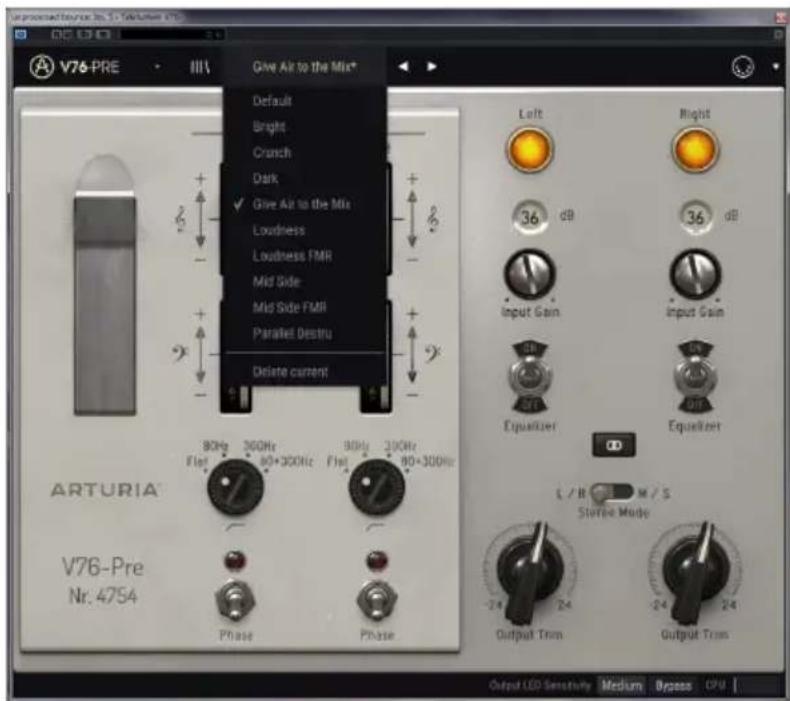Adjust the Left Input Gain knob

[530, 274]
